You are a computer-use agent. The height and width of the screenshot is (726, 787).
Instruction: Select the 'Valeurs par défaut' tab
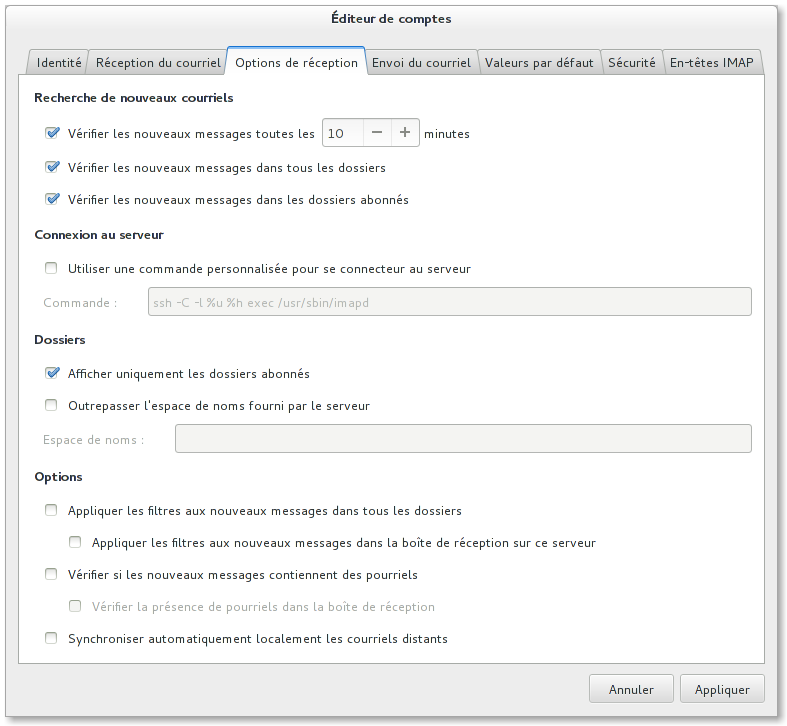[539, 62]
